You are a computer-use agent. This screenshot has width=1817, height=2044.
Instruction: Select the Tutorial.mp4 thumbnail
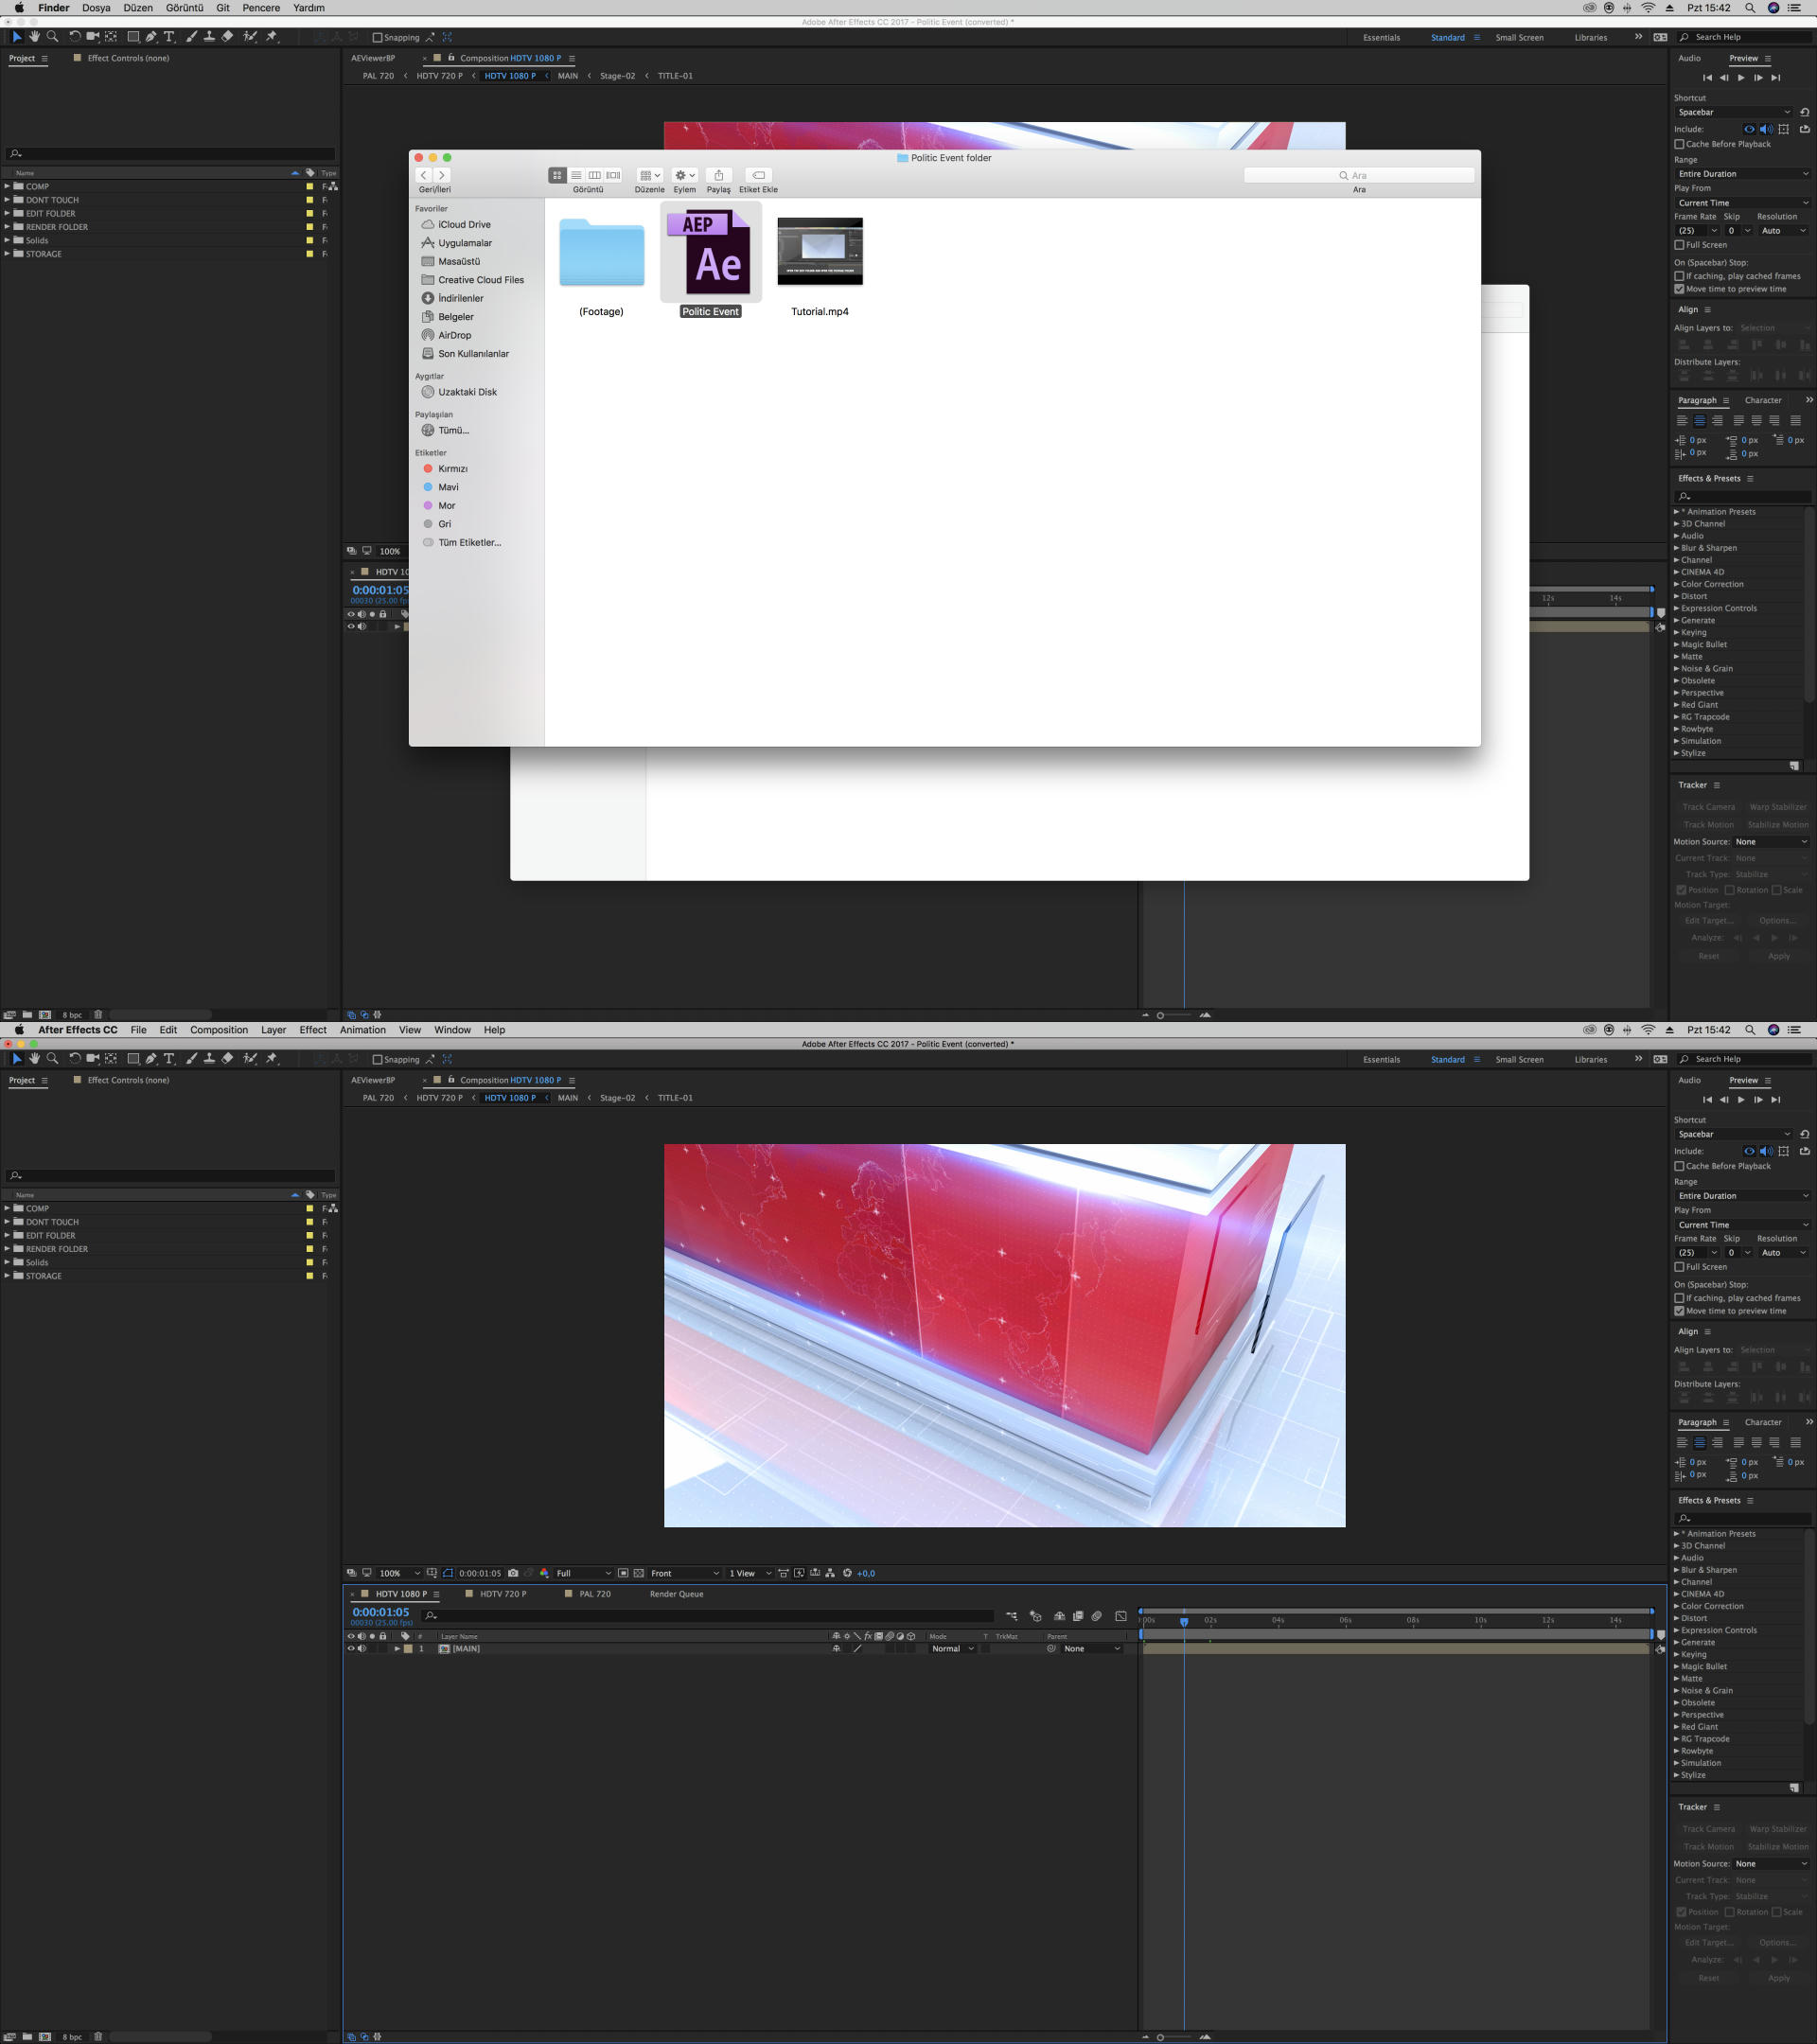click(x=819, y=252)
